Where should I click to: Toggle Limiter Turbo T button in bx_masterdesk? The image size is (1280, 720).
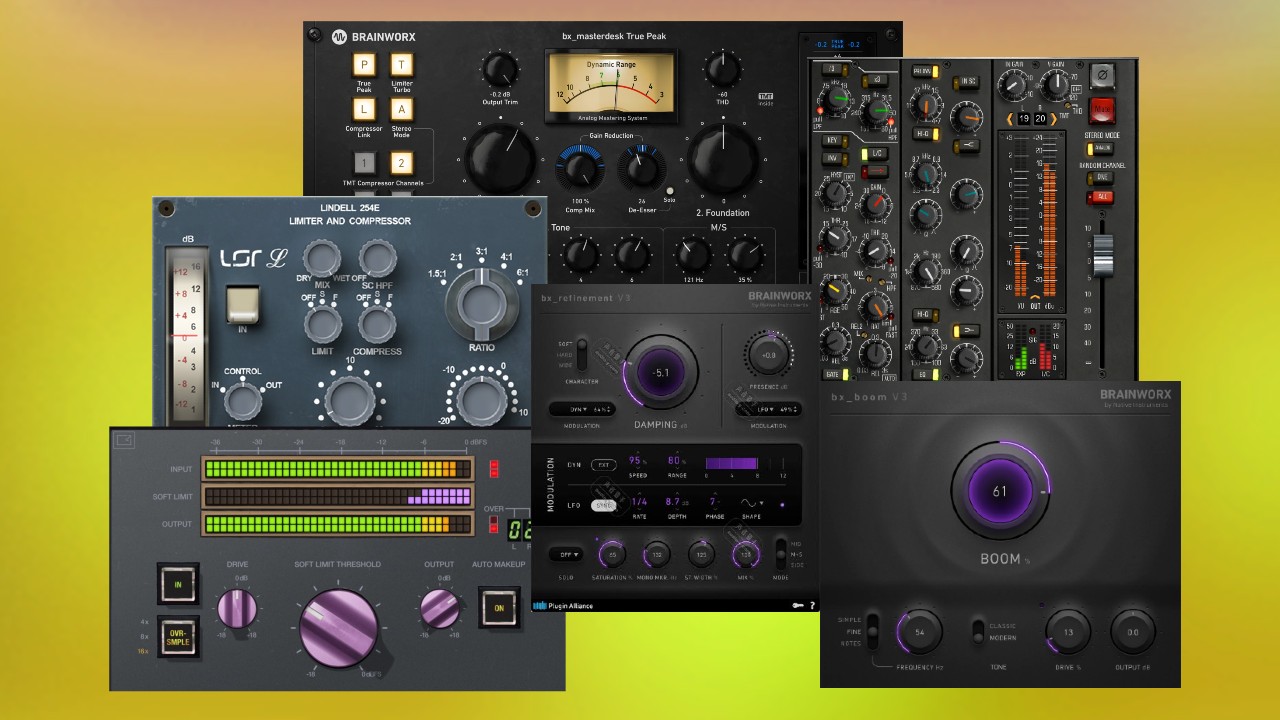401,66
